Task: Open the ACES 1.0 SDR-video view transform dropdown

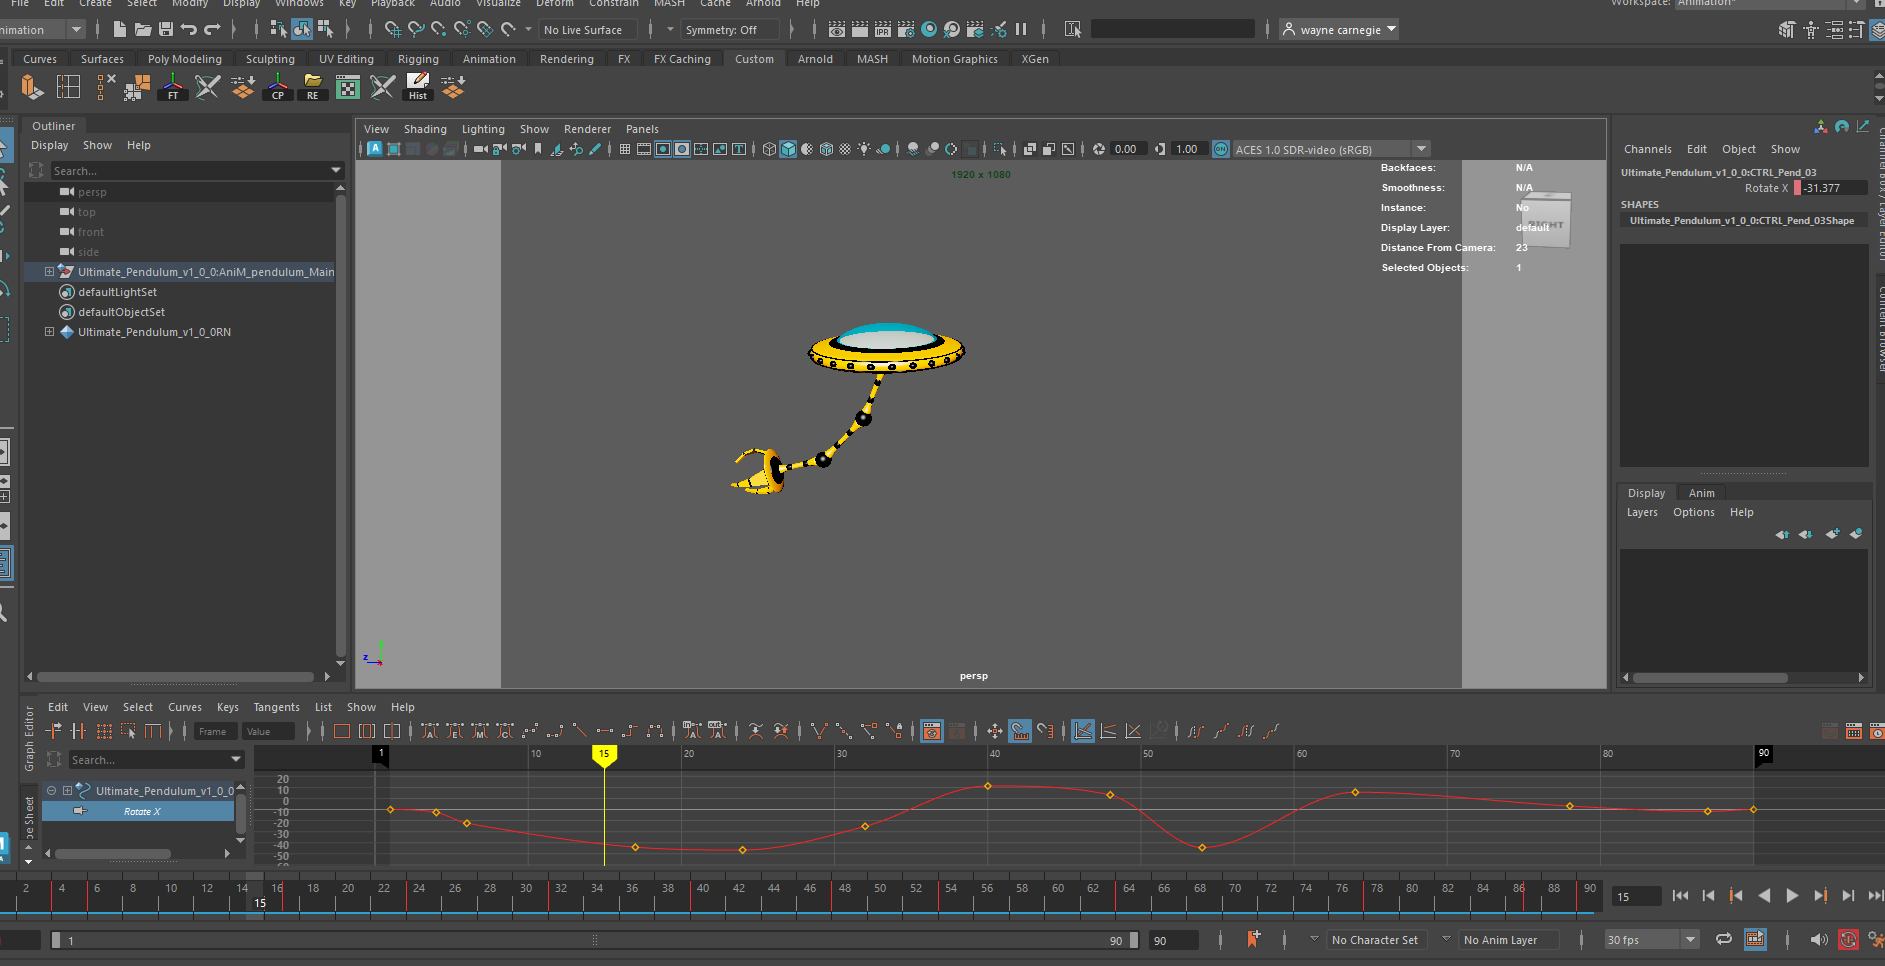Action: tap(1330, 149)
